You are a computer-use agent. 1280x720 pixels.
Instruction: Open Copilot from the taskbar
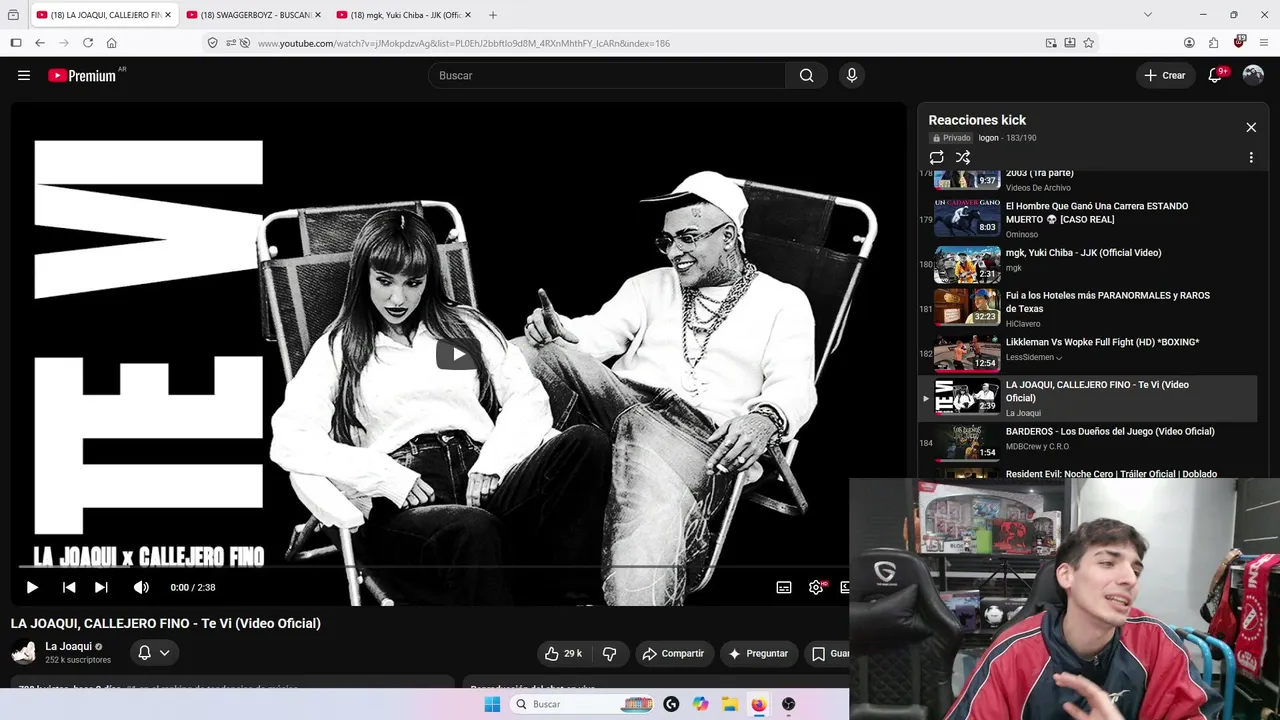(x=701, y=704)
